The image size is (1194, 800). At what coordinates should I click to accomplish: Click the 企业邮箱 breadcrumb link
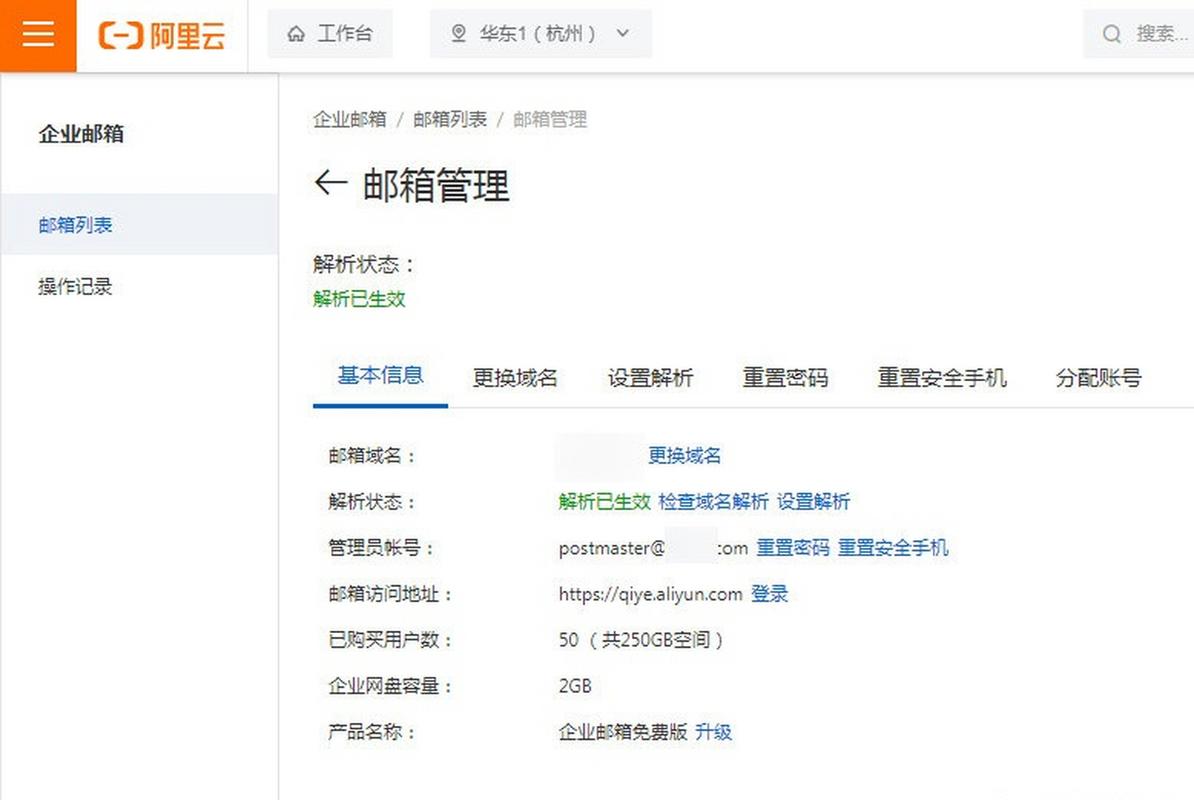(349, 119)
